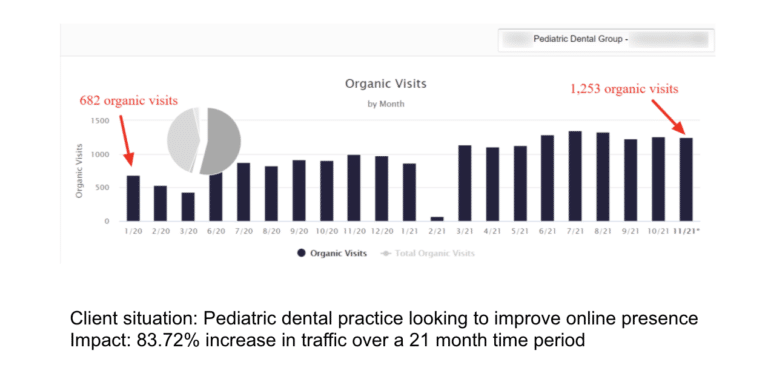768x385 pixels.
Task: Click the Organic Visits y-axis label
Action: point(79,171)
